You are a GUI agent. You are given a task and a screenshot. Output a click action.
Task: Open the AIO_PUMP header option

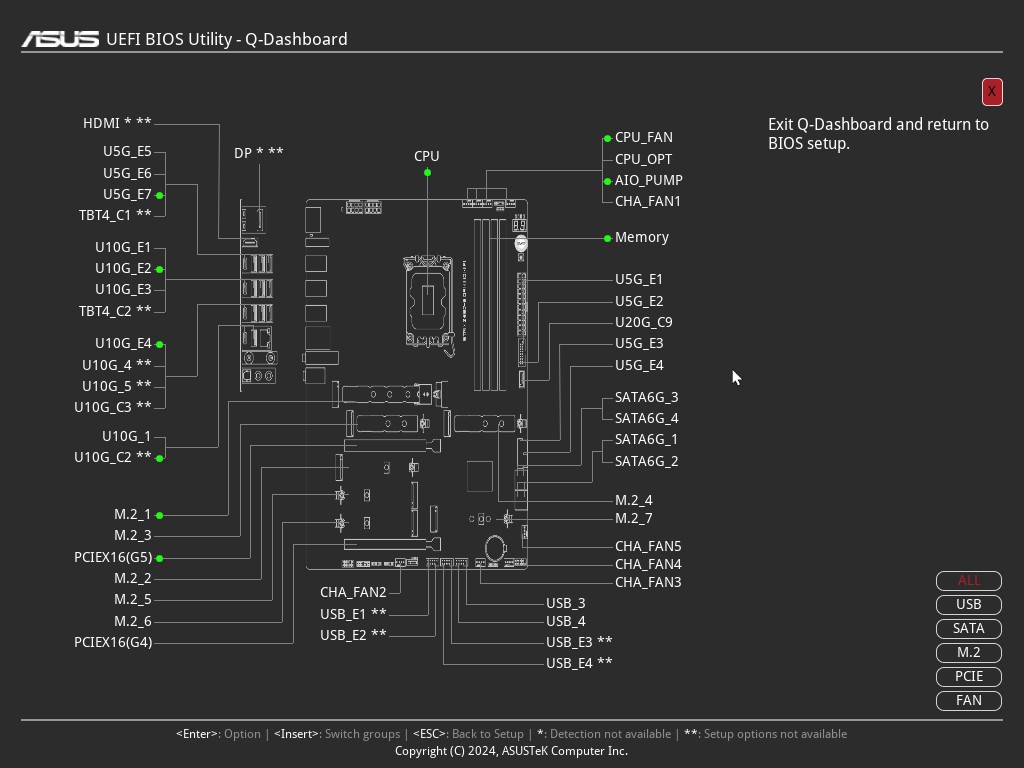pyautogui.click(x=648, y=181)
